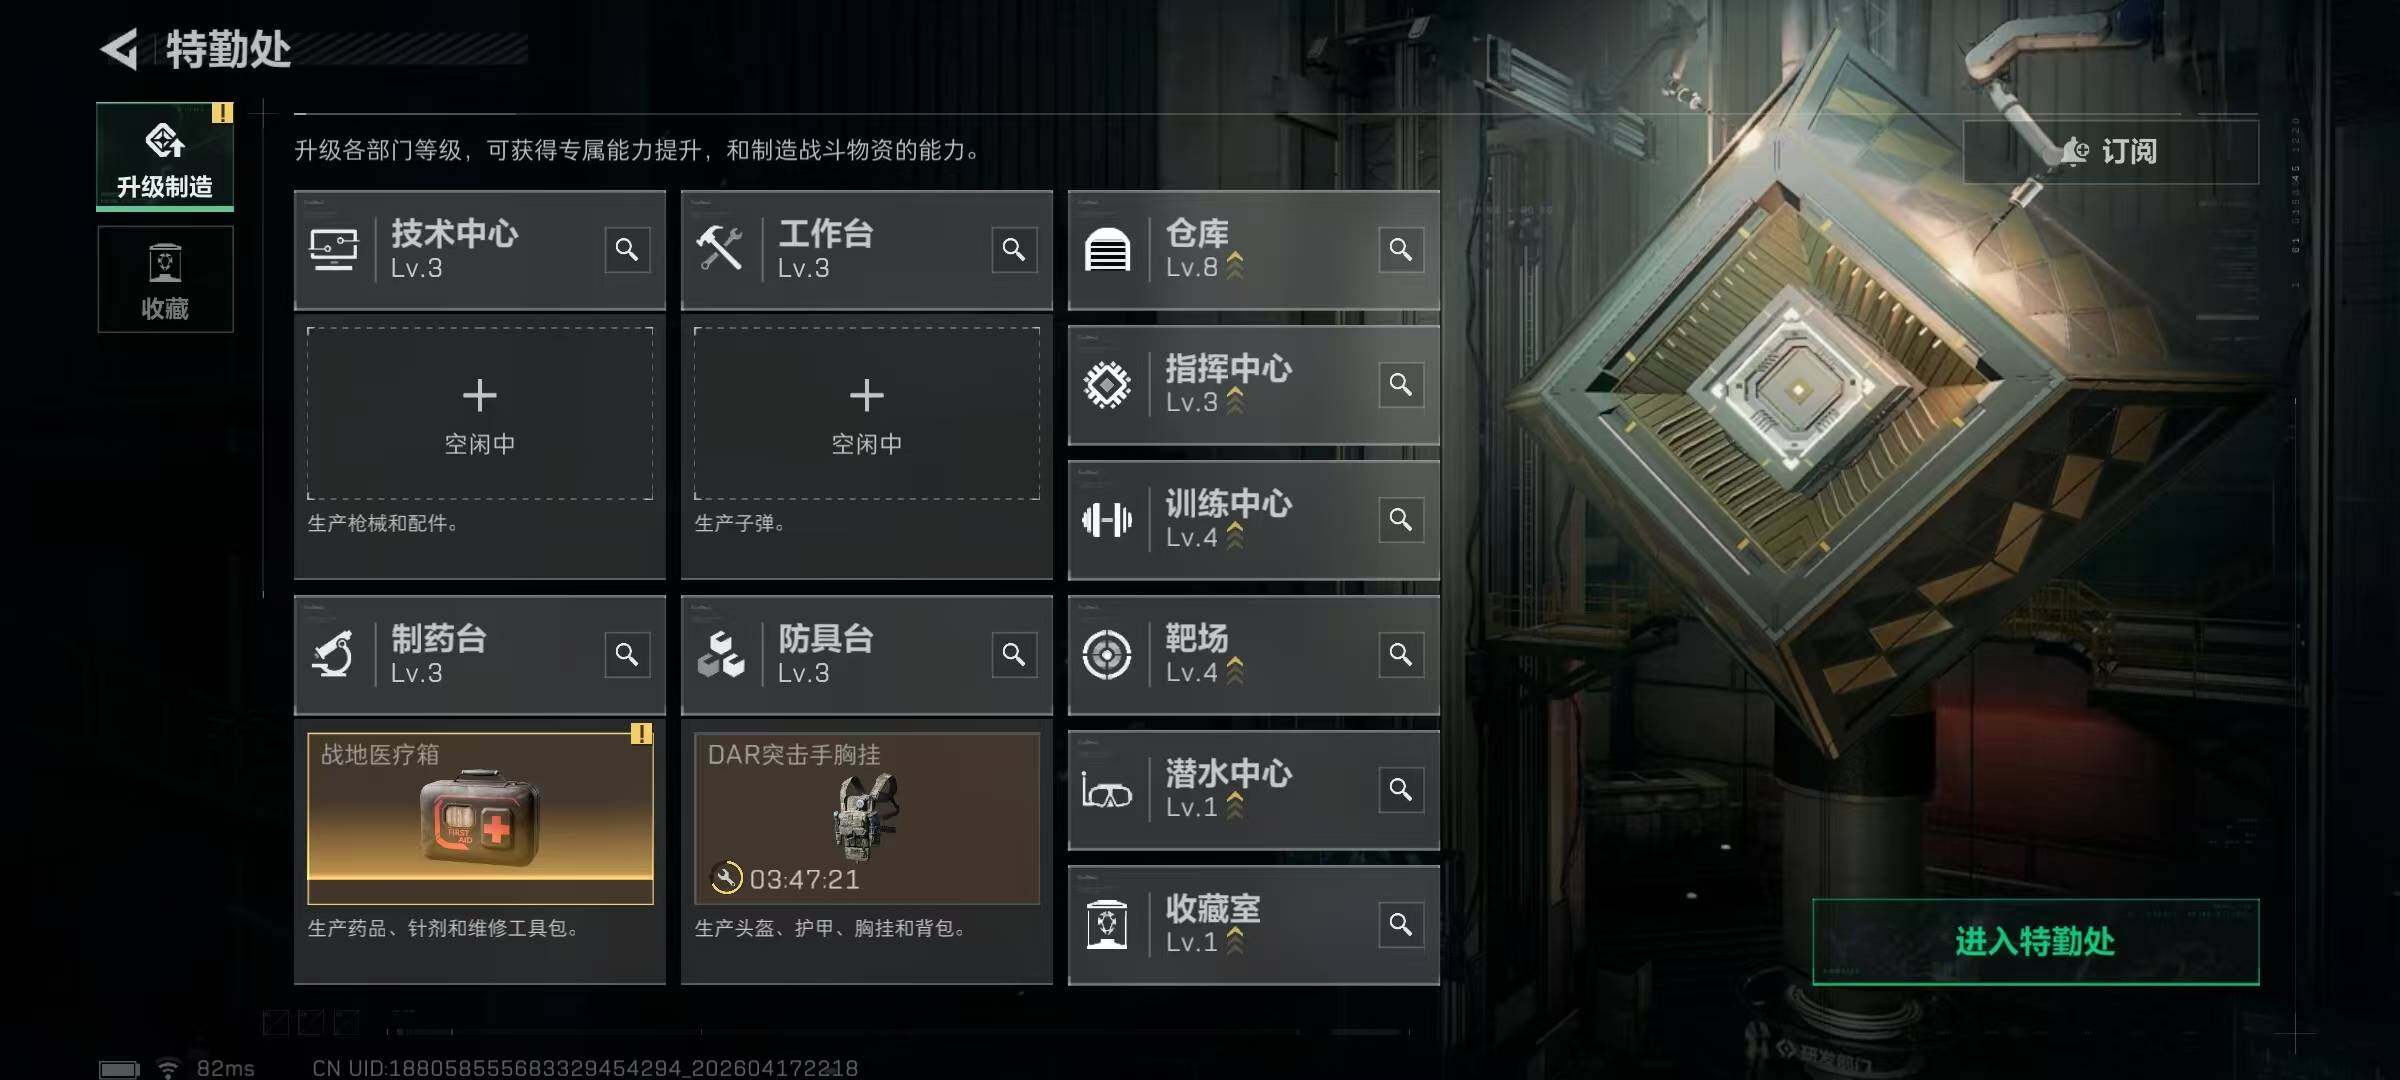Click the 仓库 Lv.8 upgrade arrows
Viewport: 2400px width, 1080px height.
(1235, 266)
